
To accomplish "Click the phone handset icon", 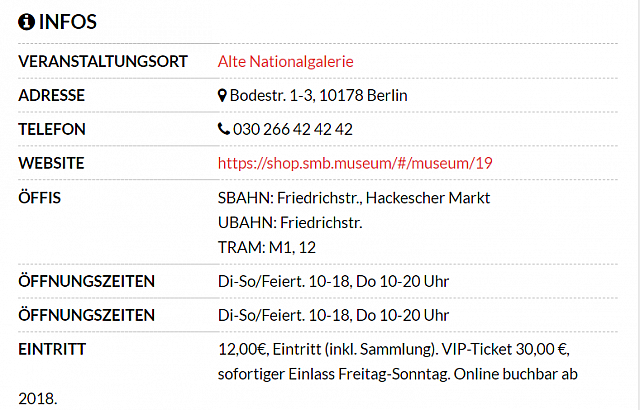I will click(224, 129).
